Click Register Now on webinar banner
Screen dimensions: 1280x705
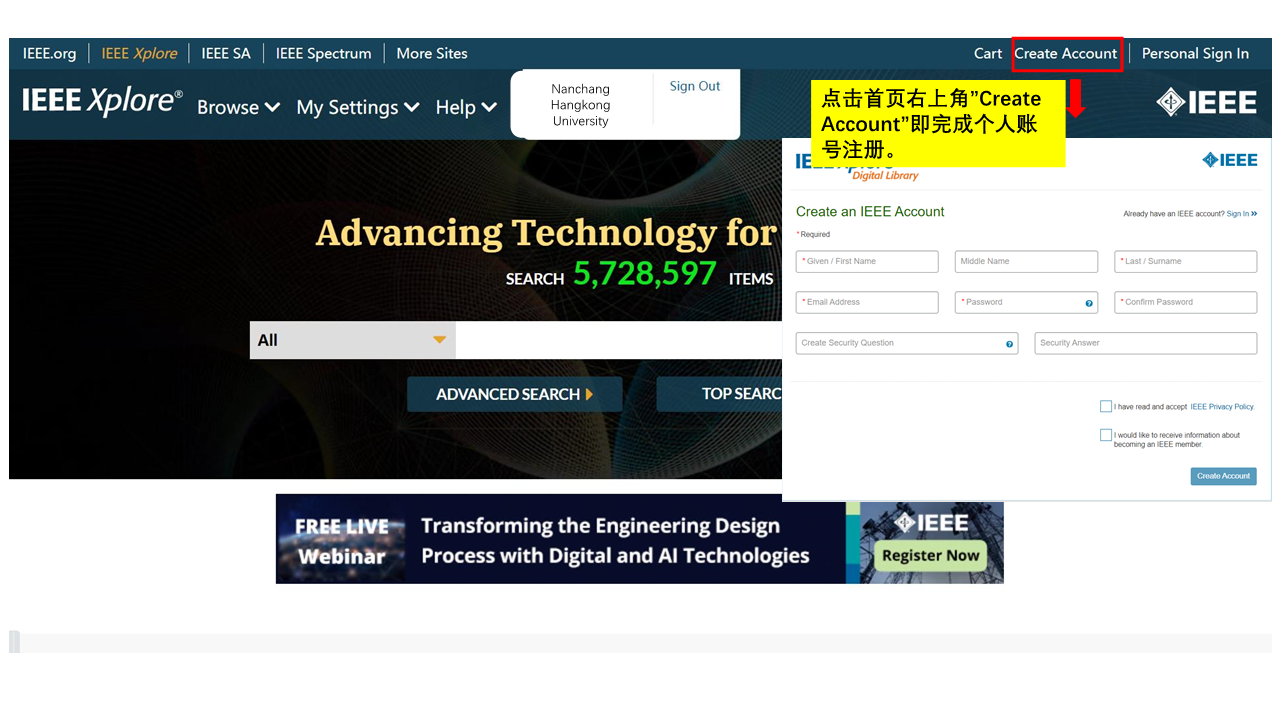coord(930,555)
